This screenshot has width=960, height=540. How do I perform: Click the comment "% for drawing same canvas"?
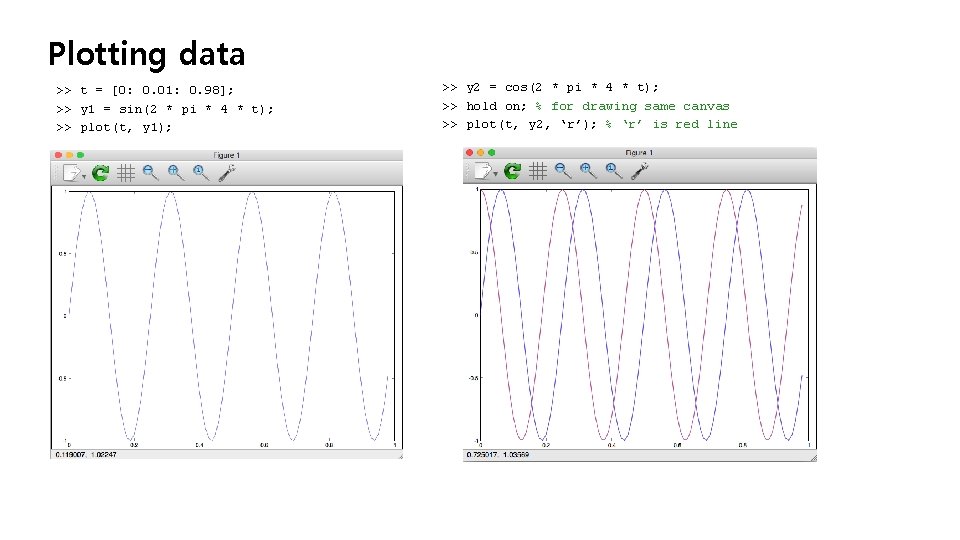pyautogui.click(x=632, y=106)
